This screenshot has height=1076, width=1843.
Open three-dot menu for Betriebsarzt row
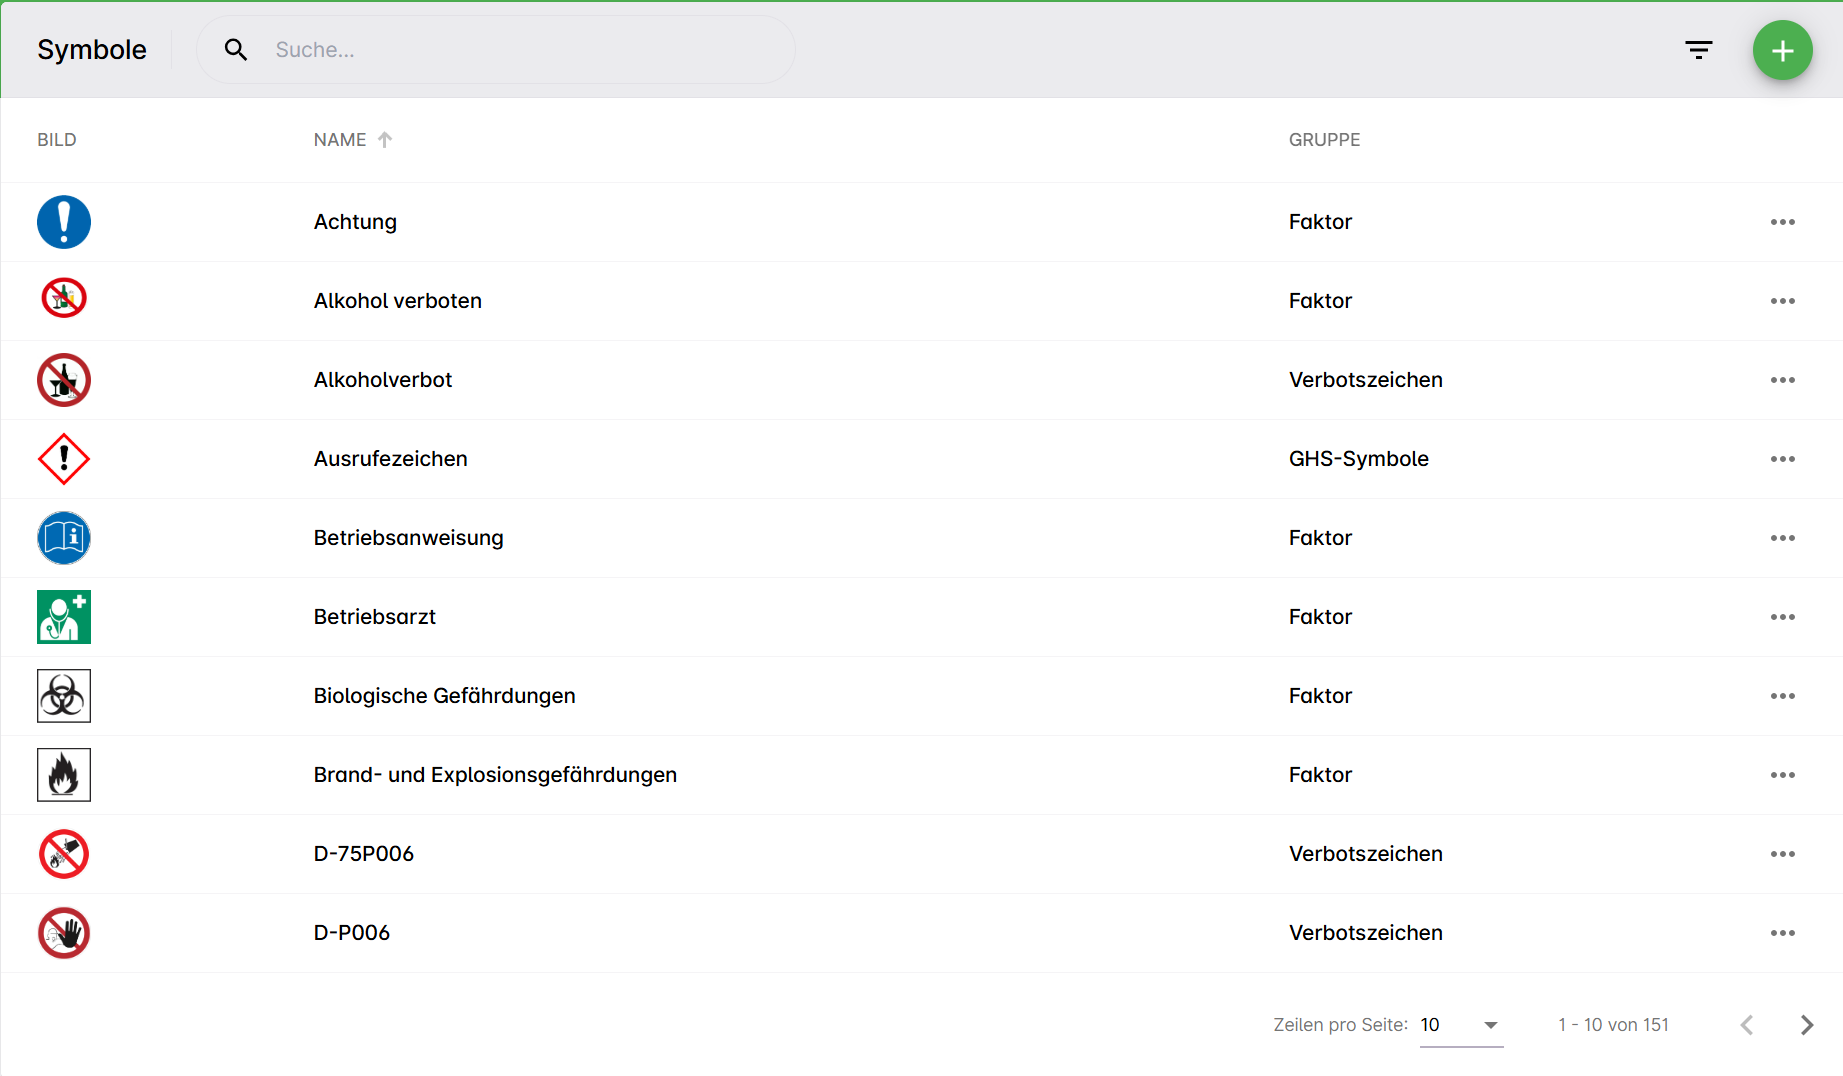point(1782,617)
